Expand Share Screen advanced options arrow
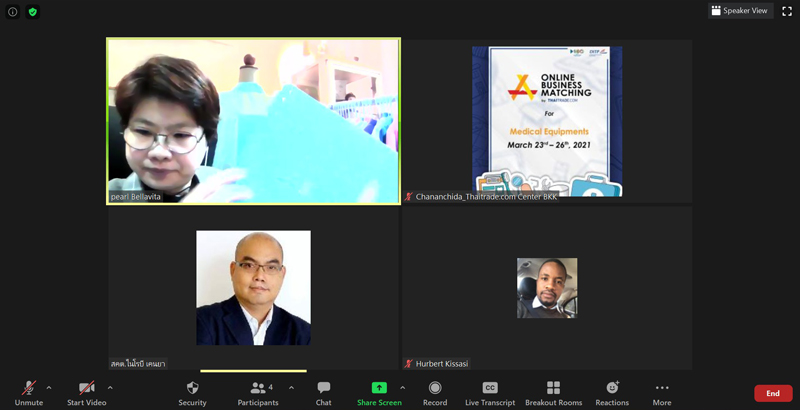800x410 pixels. click(402, 387)
